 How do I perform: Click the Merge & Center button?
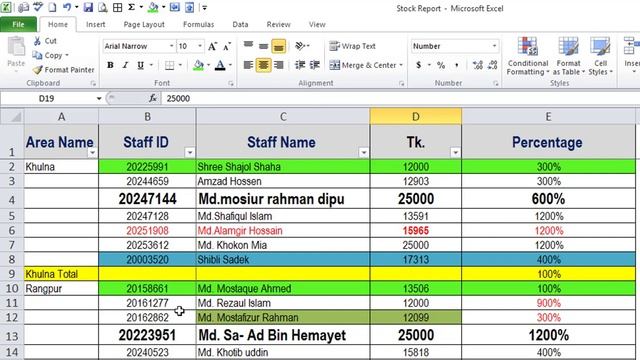[x=362, y=65]
